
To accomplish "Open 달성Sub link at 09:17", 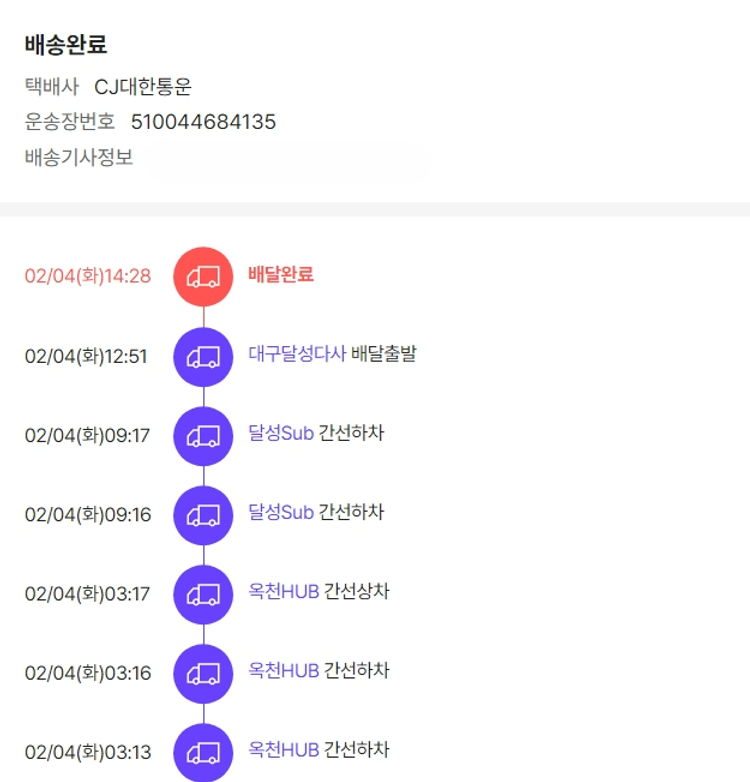I will [281, 433].
